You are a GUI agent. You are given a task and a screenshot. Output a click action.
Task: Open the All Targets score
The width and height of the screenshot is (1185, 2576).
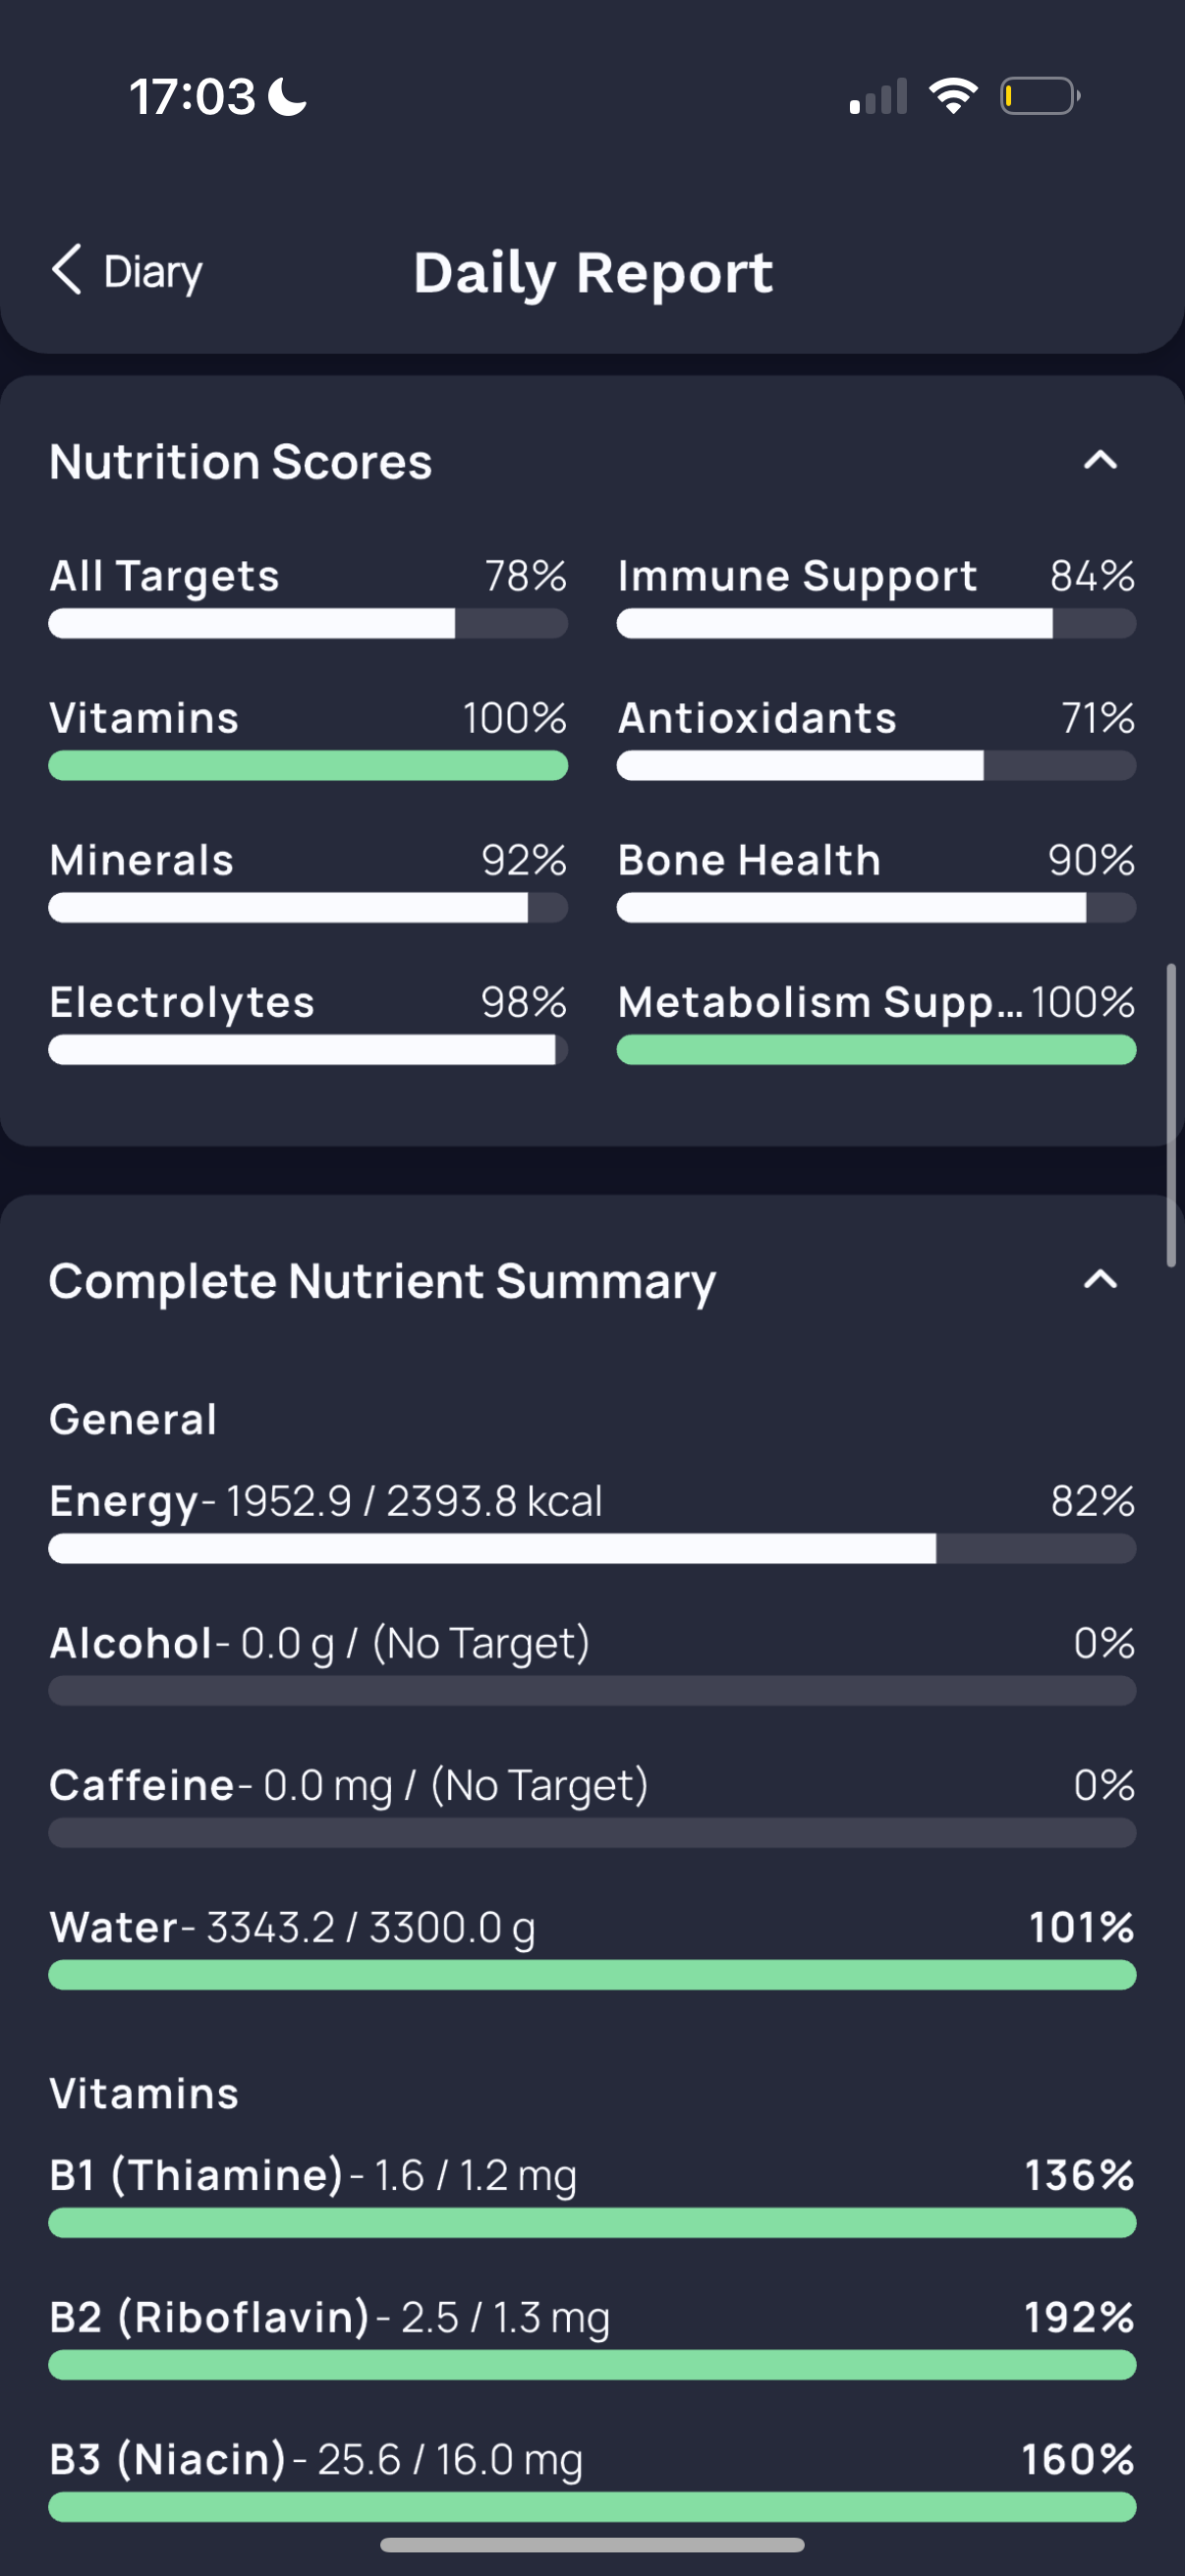point(308,596)
